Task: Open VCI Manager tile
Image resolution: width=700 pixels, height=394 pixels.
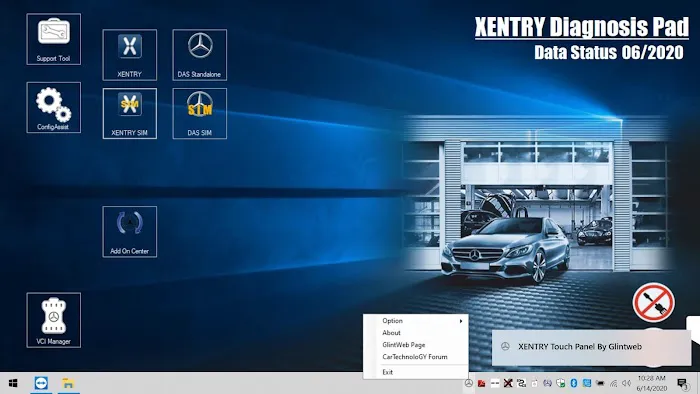Action: (x=54, y=320)
